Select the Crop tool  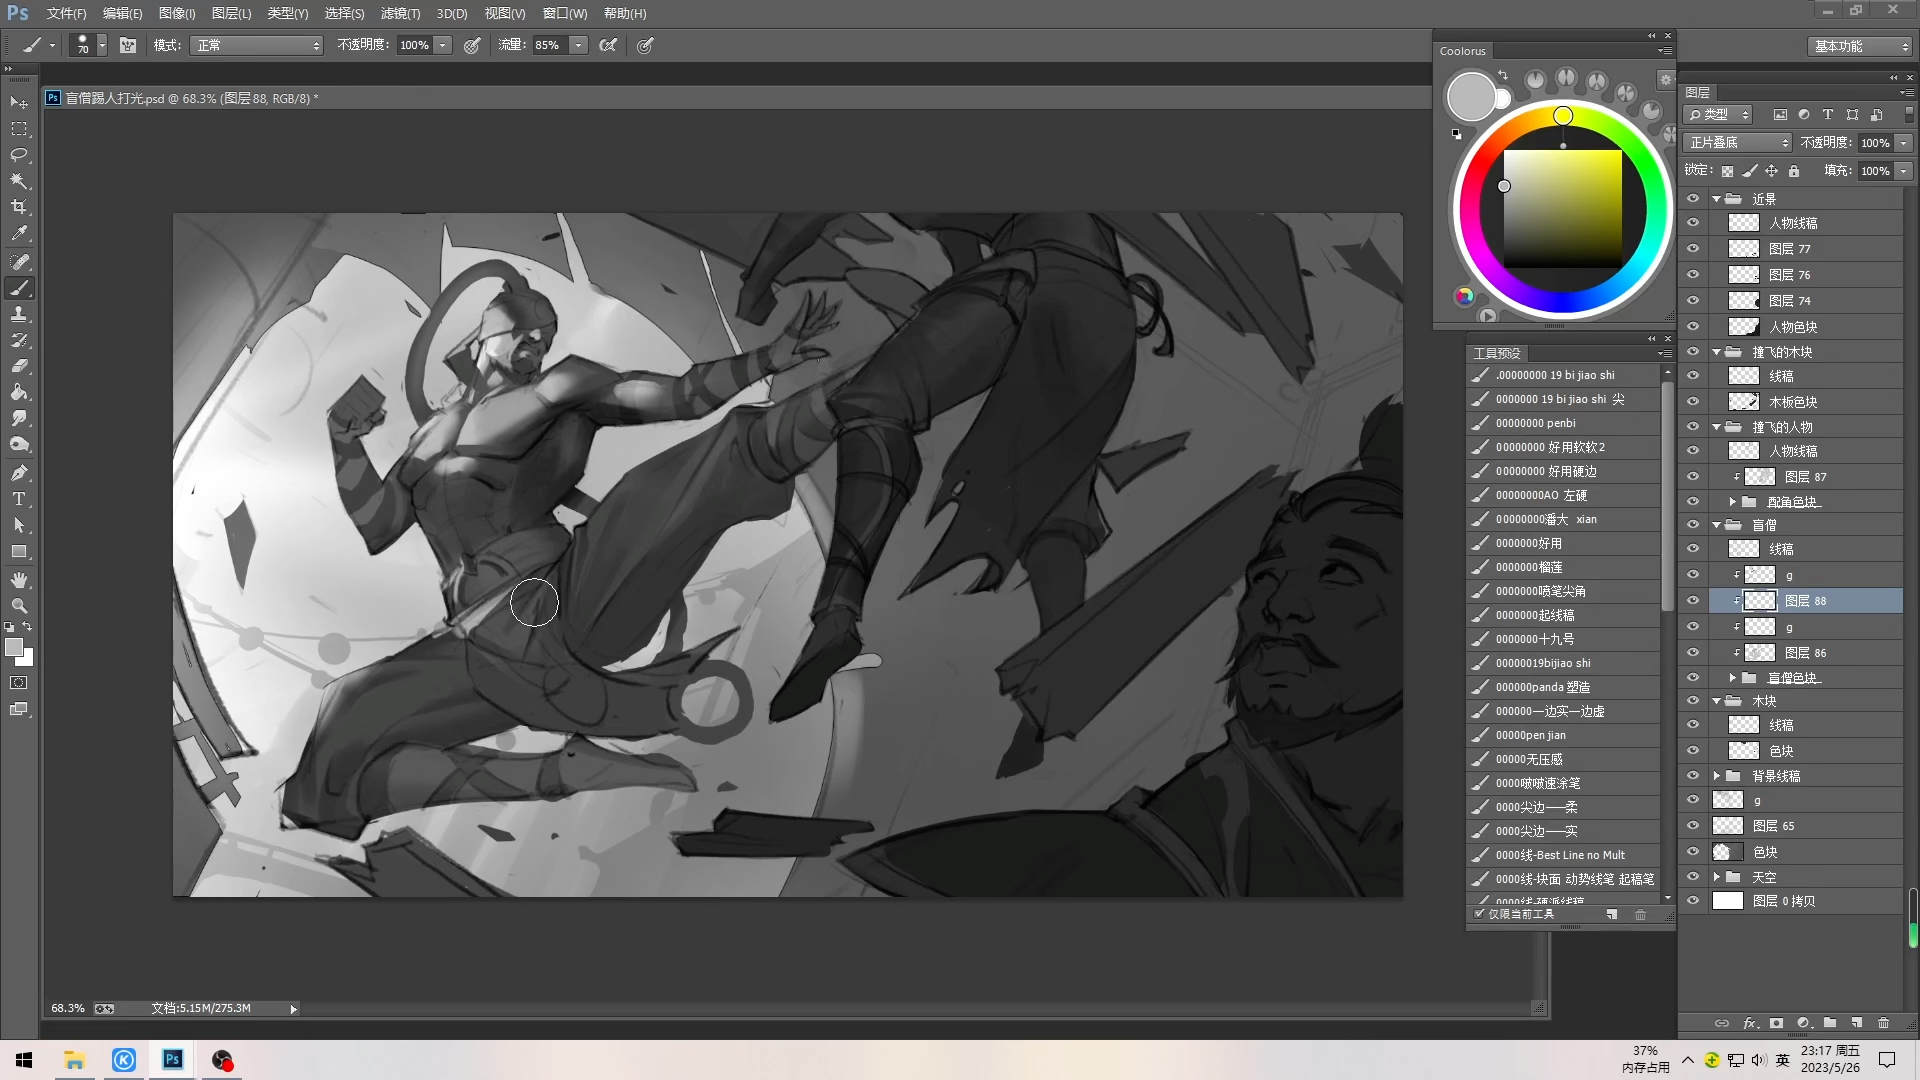tap(19, 207)
